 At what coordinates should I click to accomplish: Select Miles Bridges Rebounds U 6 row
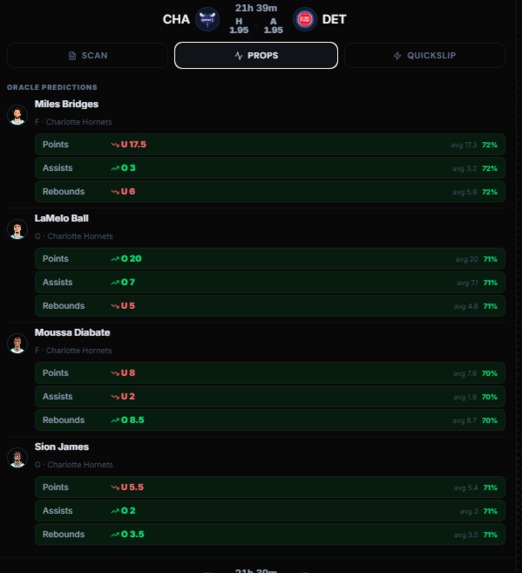270,191
